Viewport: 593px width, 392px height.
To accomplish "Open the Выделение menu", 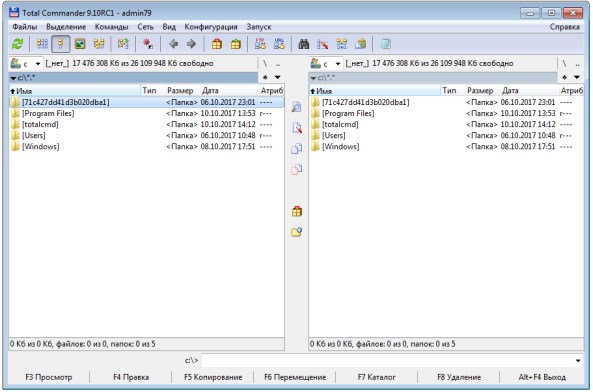I will coord(66,27).
